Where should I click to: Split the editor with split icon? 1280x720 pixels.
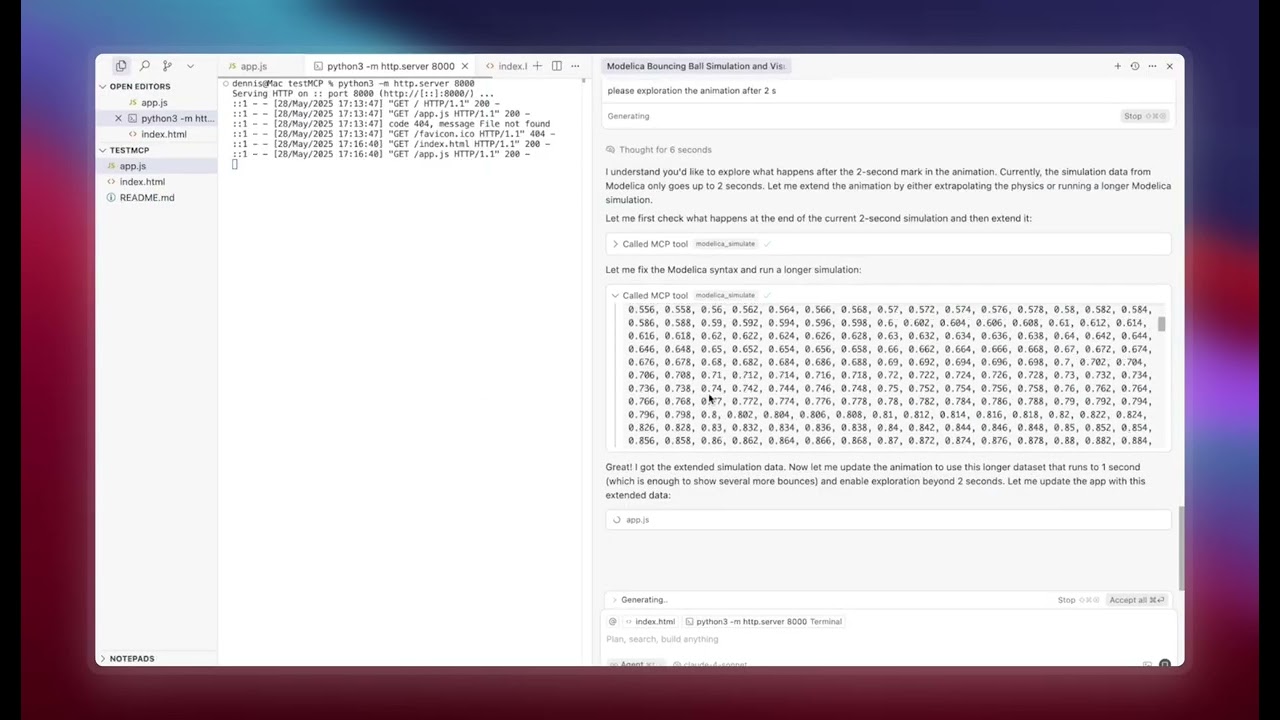tap(557, 66)
